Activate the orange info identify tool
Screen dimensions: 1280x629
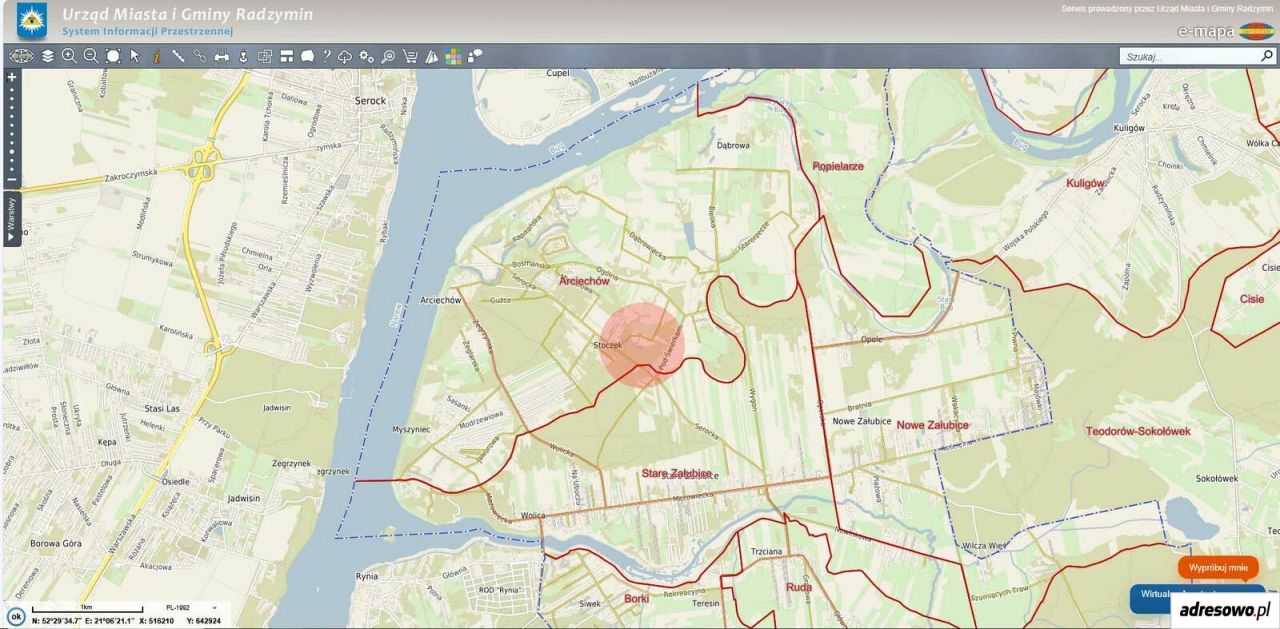[x=155, y=56]
